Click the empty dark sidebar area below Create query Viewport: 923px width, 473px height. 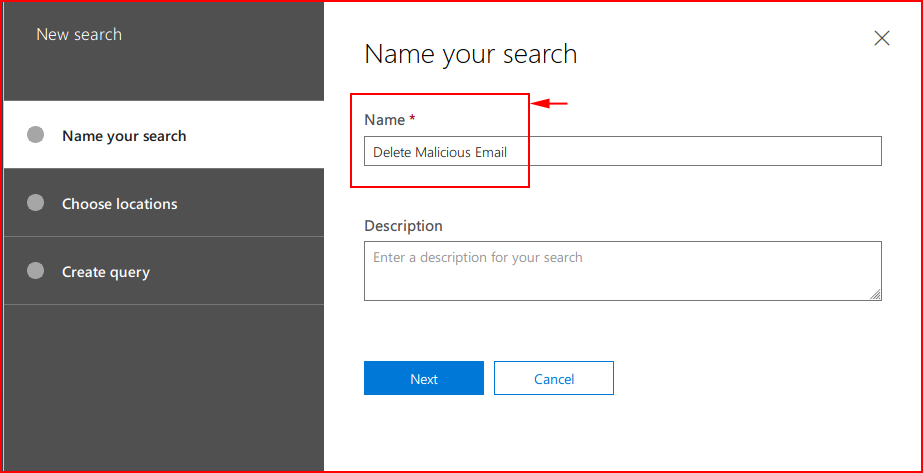coord(164,387)
